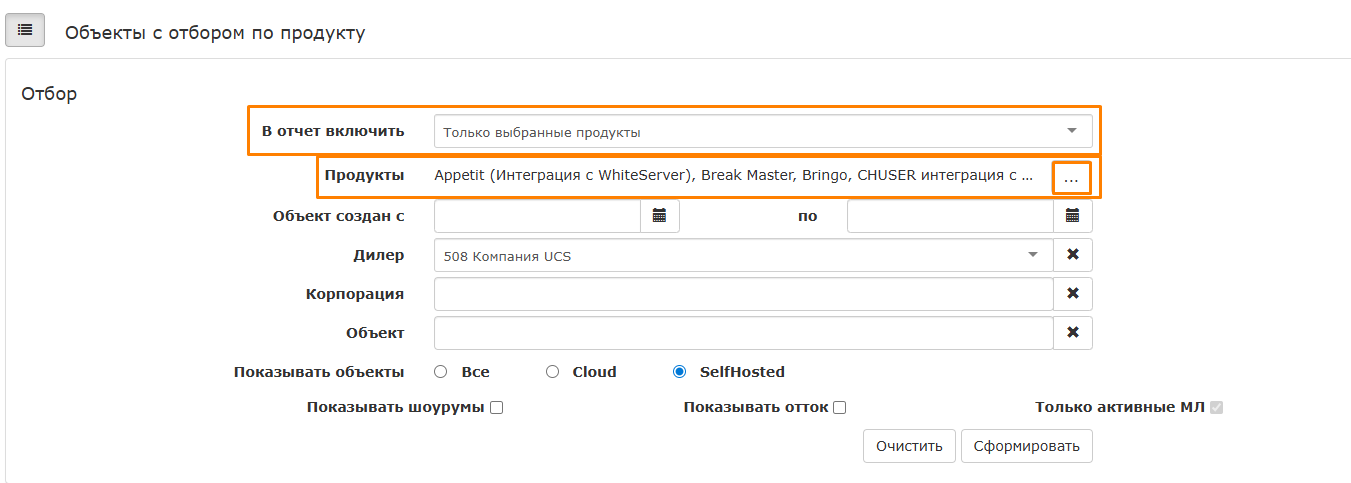Screen dimensions: 1351x483
Task: Clear the Объект field with X
Action: pyautogui.click(x=1072, y=333)
